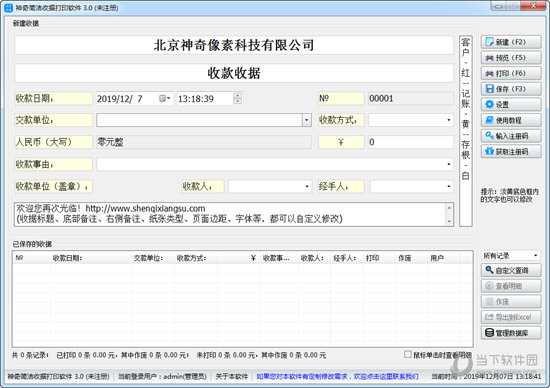This screenshot has width=550, height=388.
Task: Open 自定义查询 custom search button
Action: pyautogui.click(x=511, y=270)
